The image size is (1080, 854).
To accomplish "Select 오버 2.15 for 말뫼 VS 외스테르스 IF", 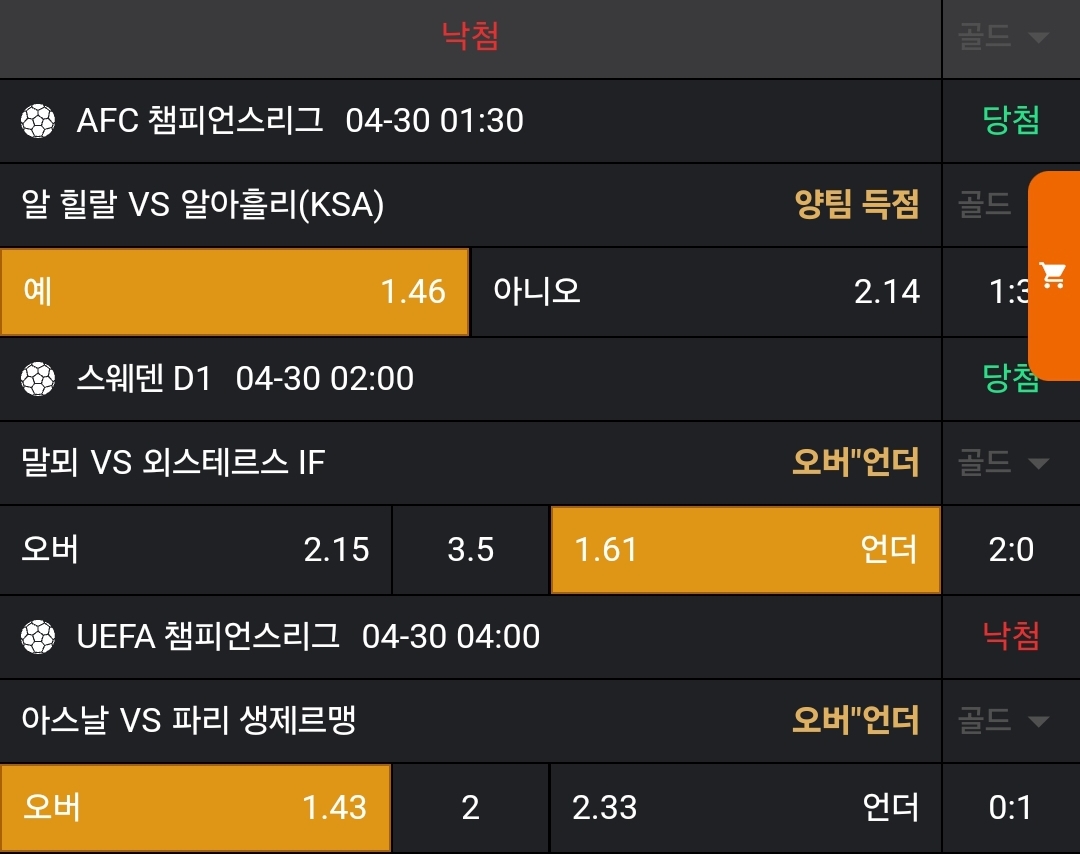I will [x=195, y=549].
